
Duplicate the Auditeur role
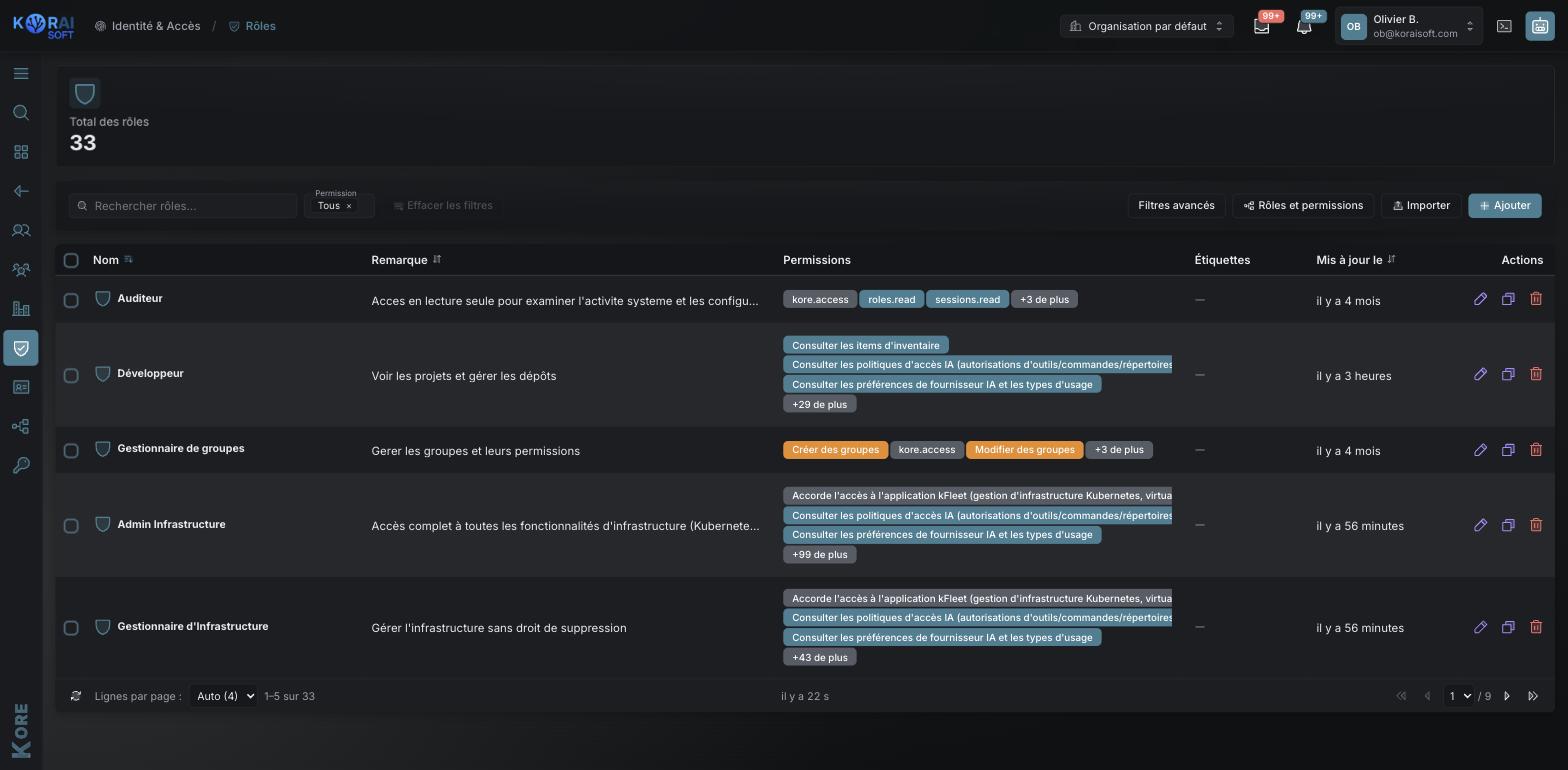[1508, 299]
